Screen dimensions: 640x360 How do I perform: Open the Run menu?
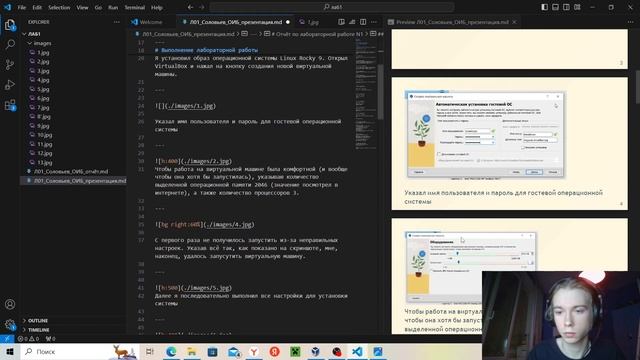(113, 7)
